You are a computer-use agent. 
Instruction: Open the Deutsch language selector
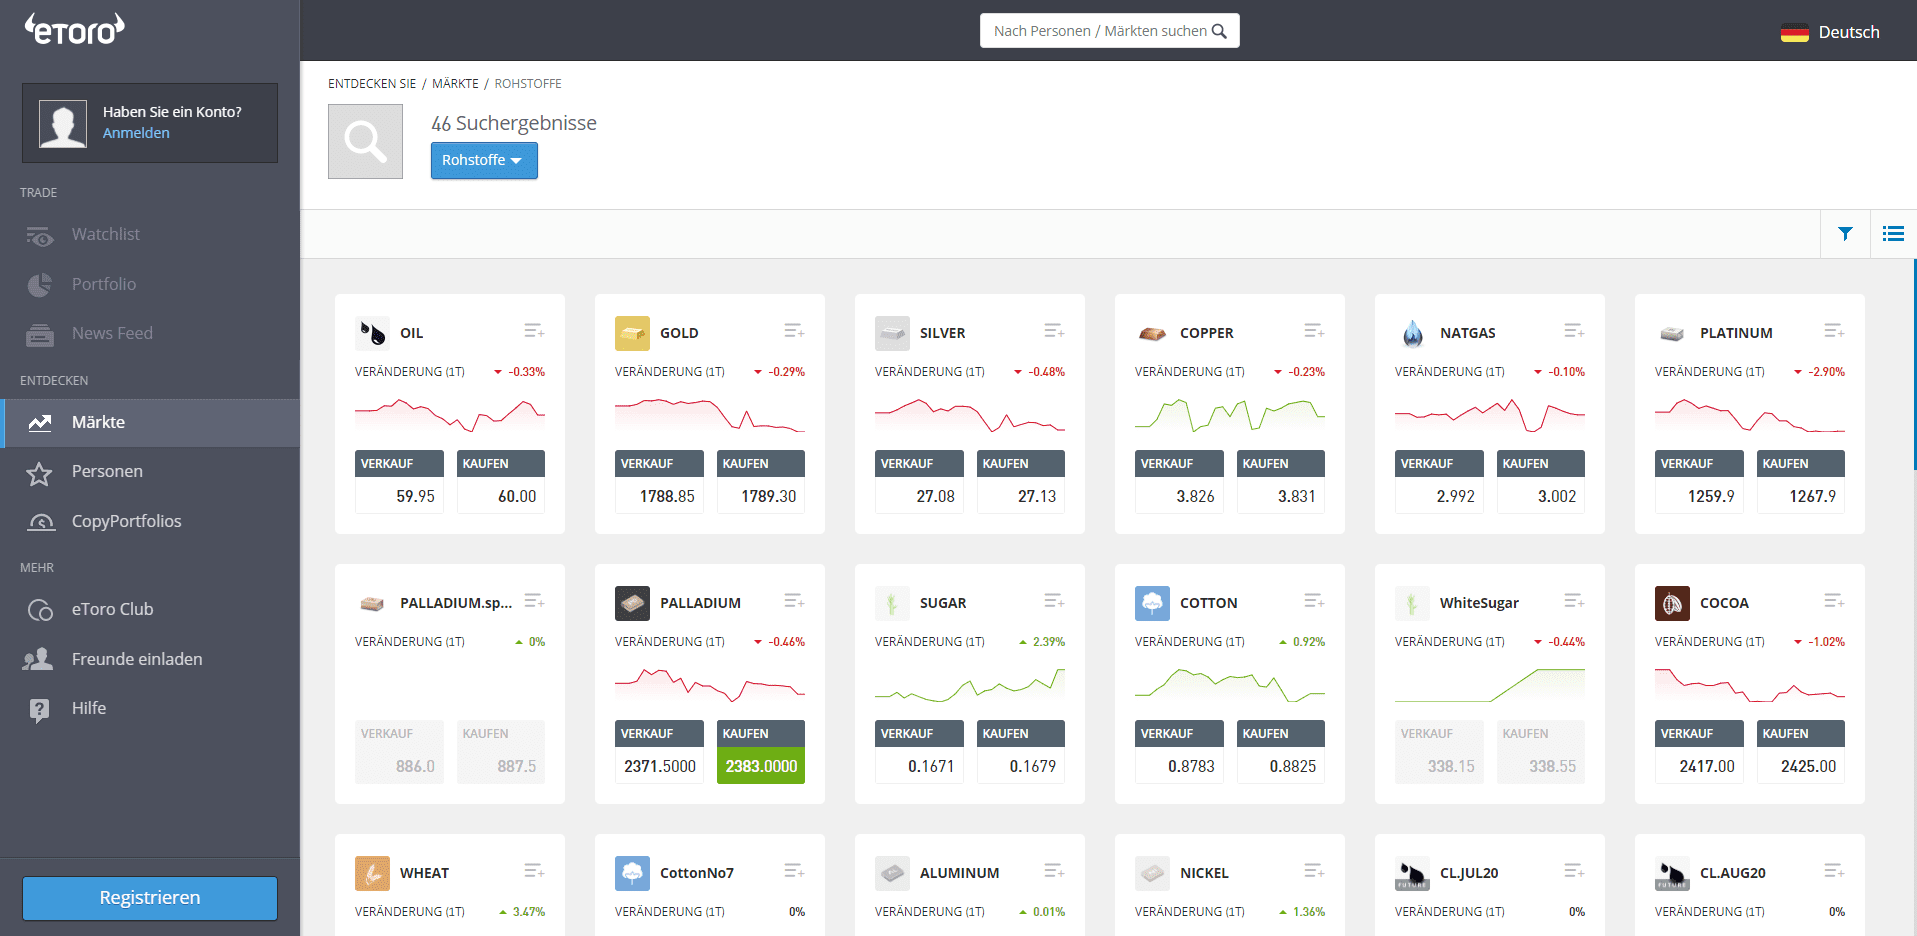(1830, 32)
